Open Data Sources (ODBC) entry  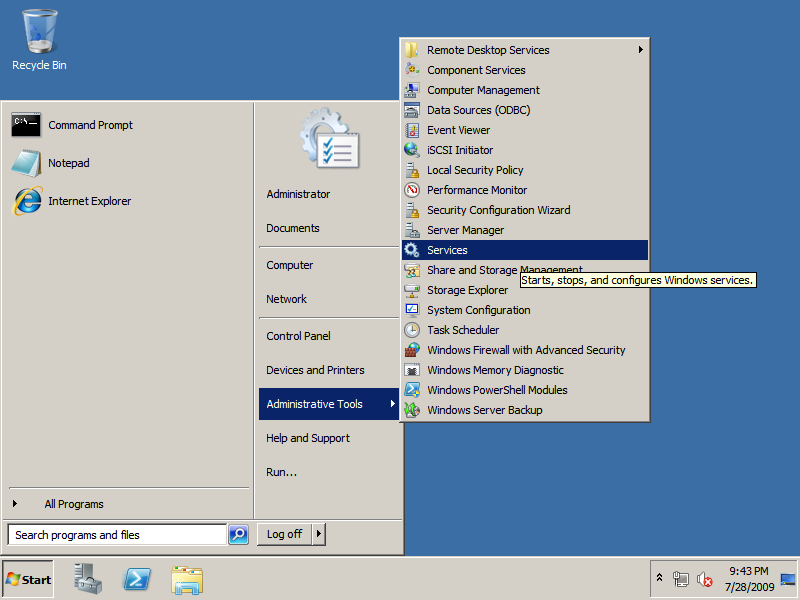(525, 110)
